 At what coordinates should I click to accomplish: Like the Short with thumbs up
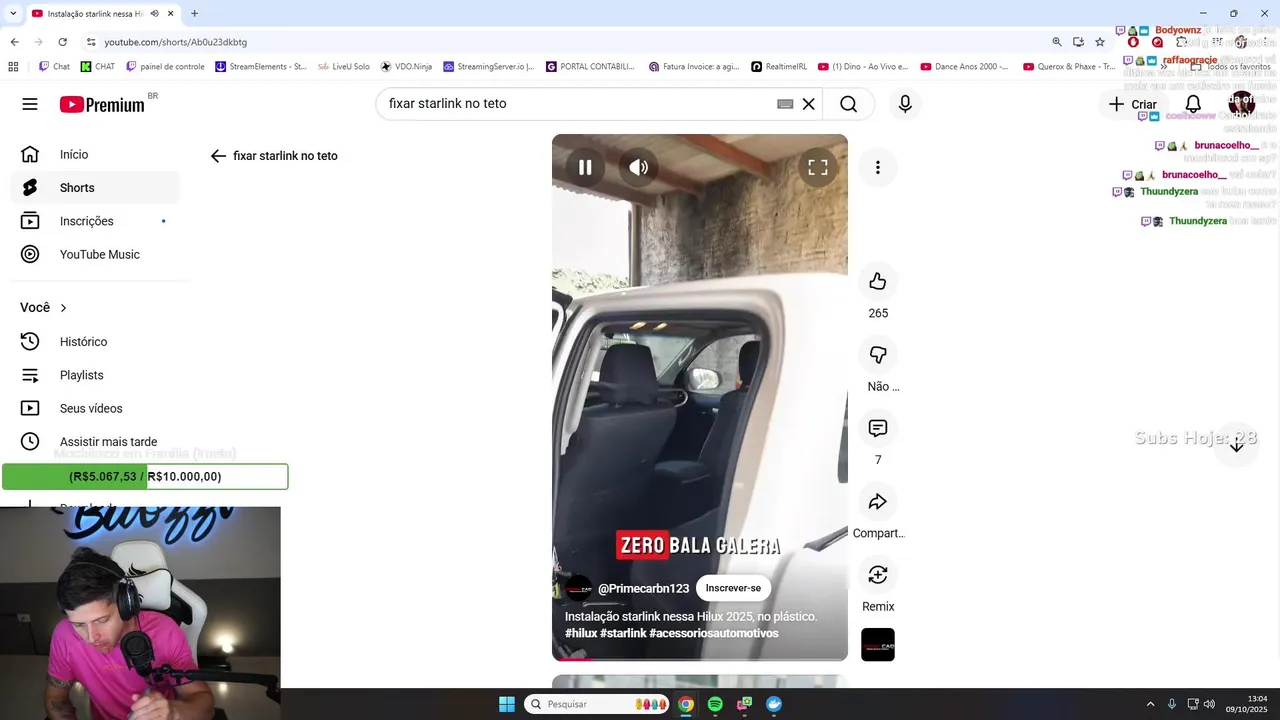(878, 282)
